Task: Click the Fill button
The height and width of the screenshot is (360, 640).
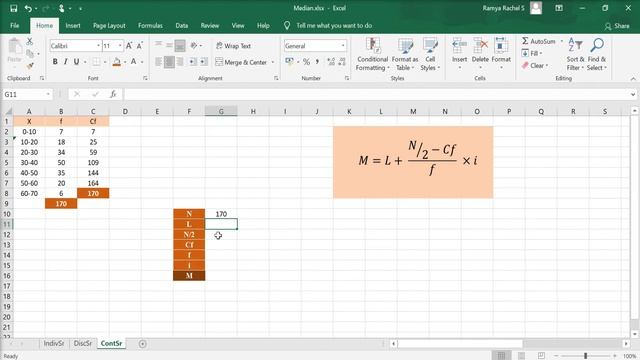Action: pyautogui.click(x=532, y=53)
